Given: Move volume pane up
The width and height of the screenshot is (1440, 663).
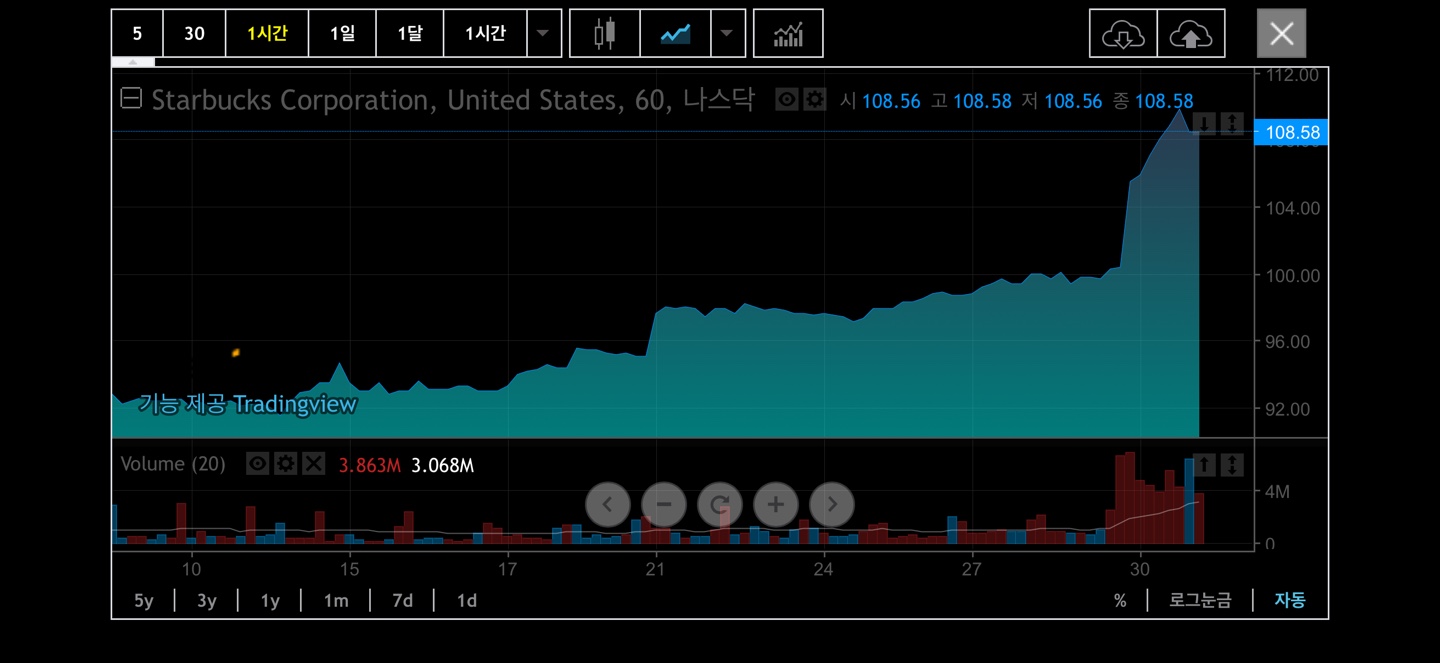Looking at the screenshot, I should coord(1205,464).
